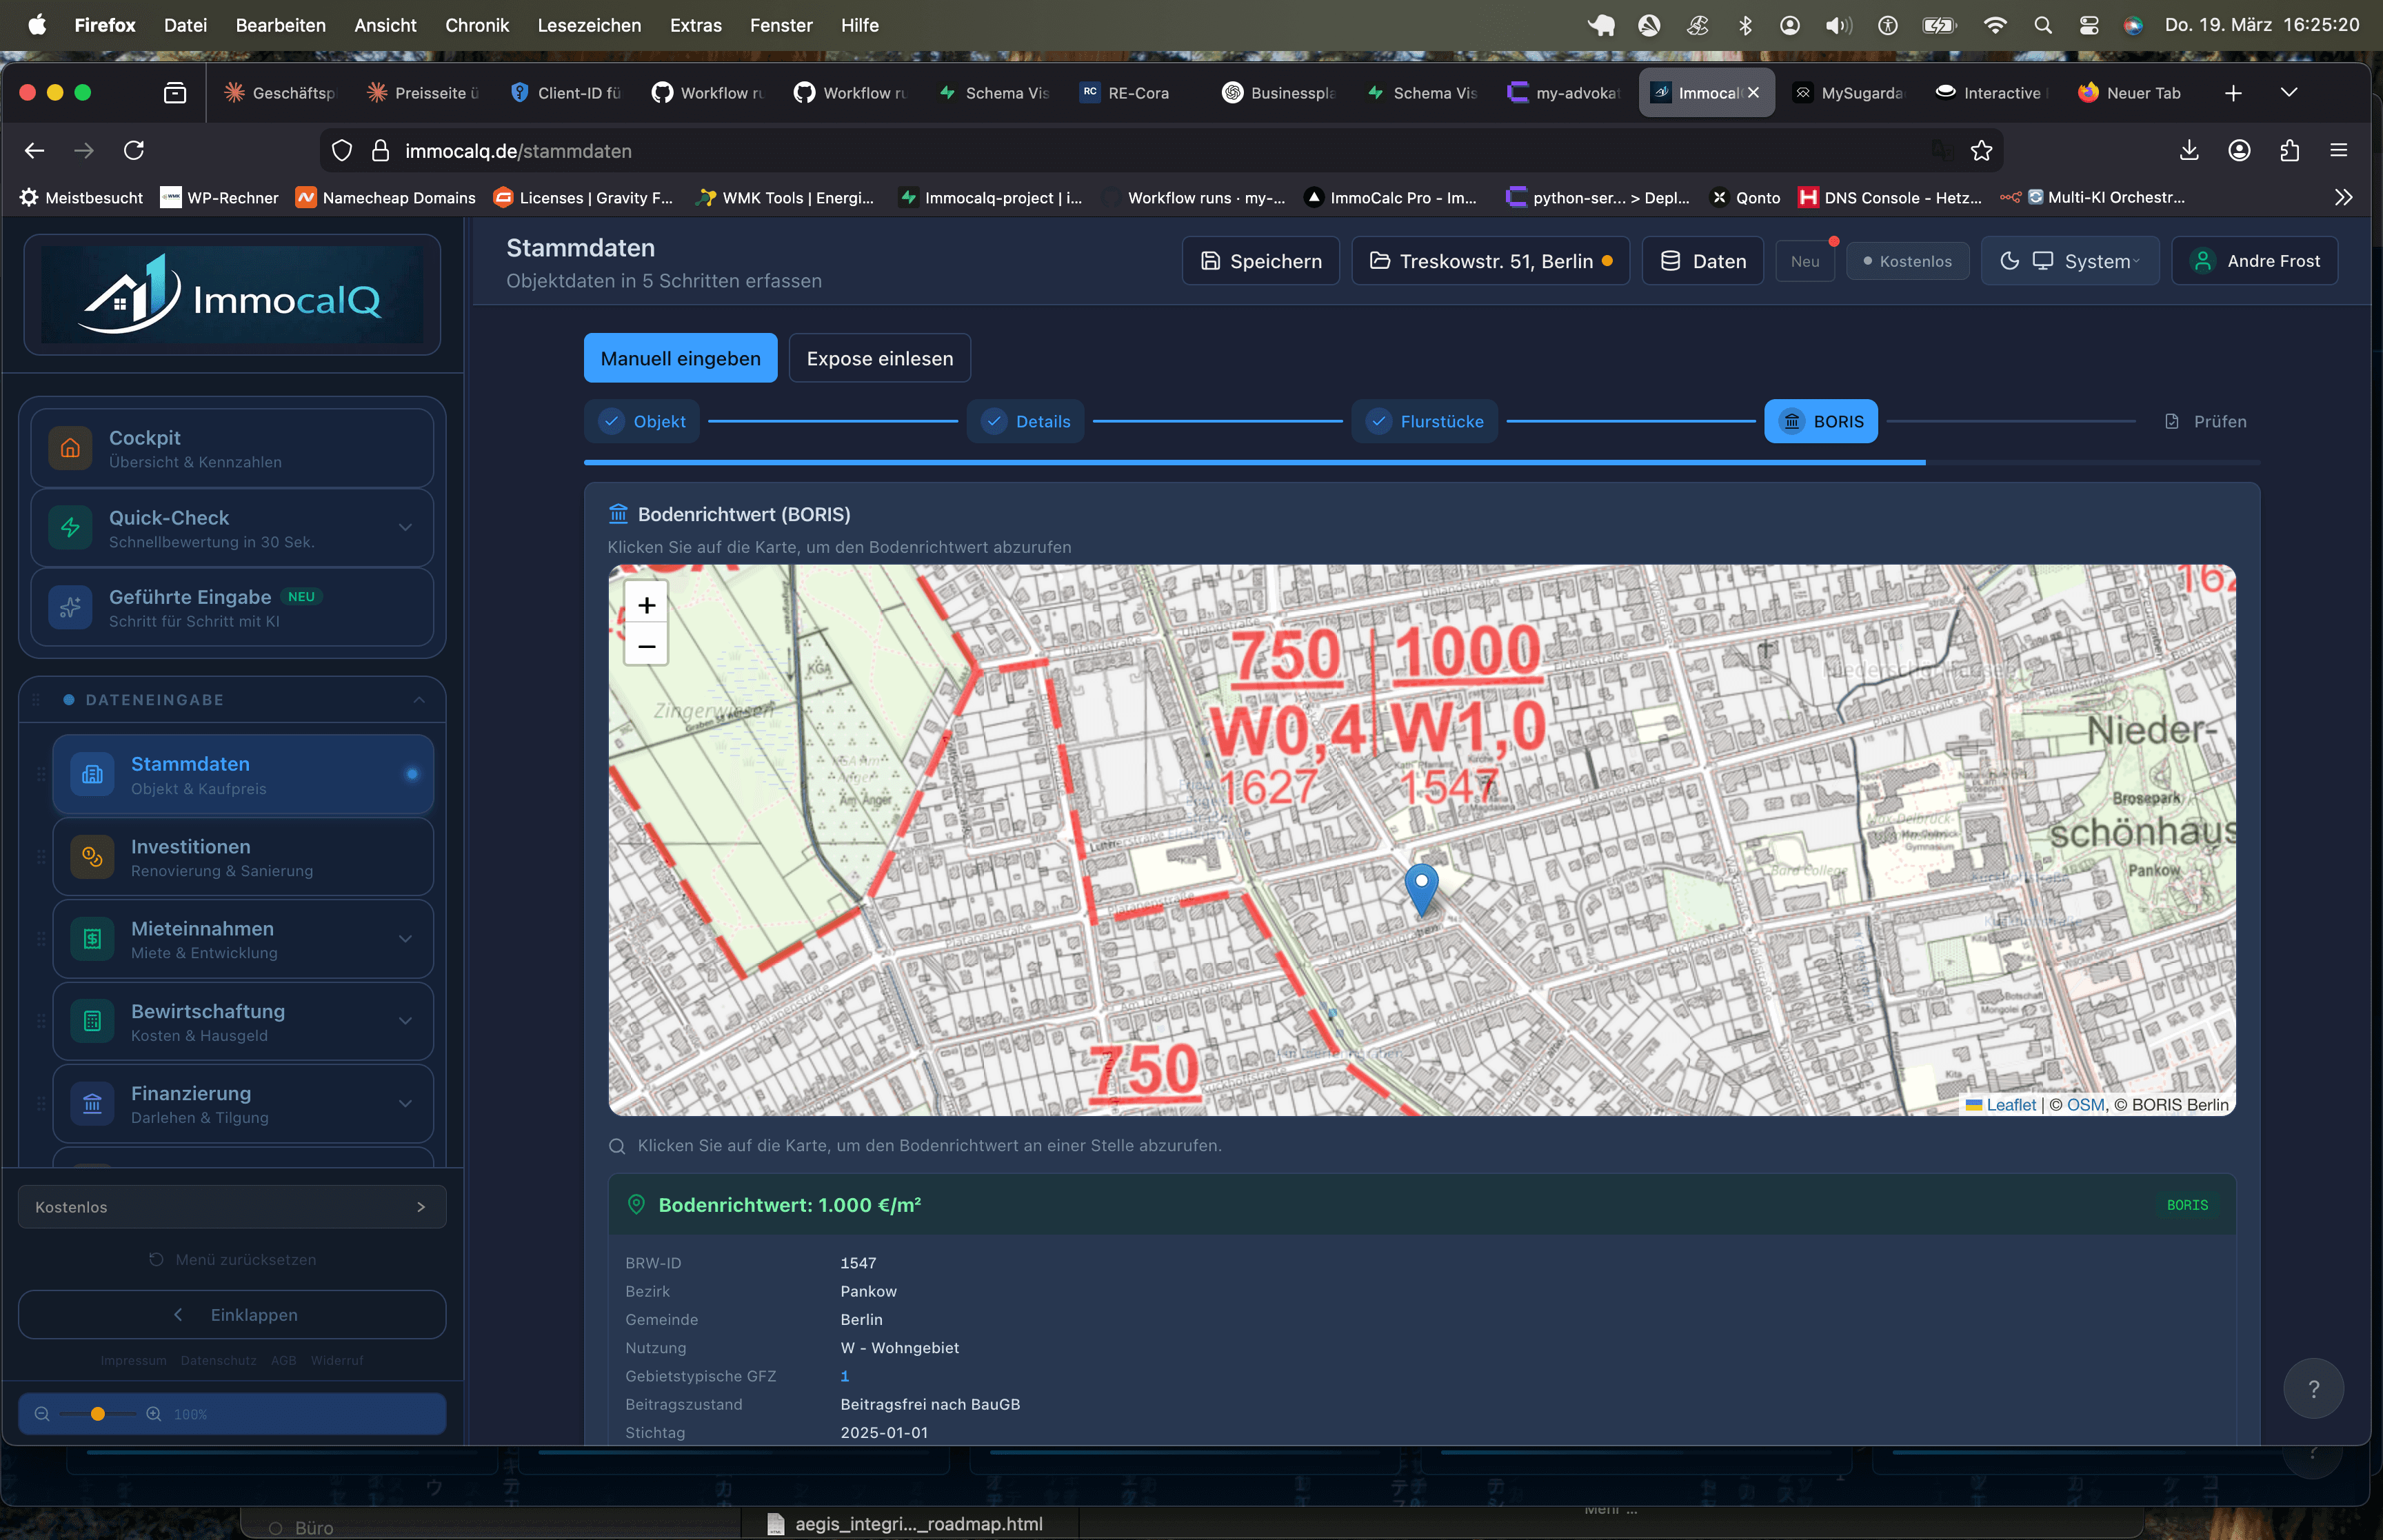
Task: Click zoom-in magnifier in sidebar zoom bar
Action: click(154, 1414)
